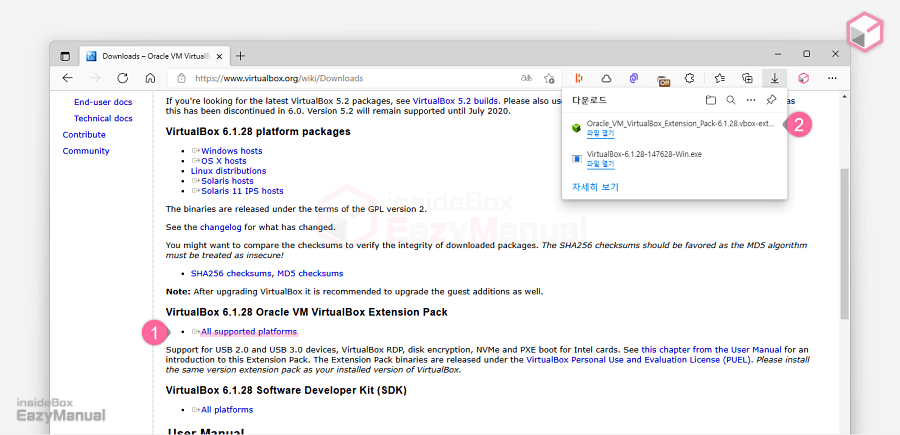The width and height of the screenshot is (900, 435).
Task: Open the tab actions menu icon
Action: [x=65, y=56]
